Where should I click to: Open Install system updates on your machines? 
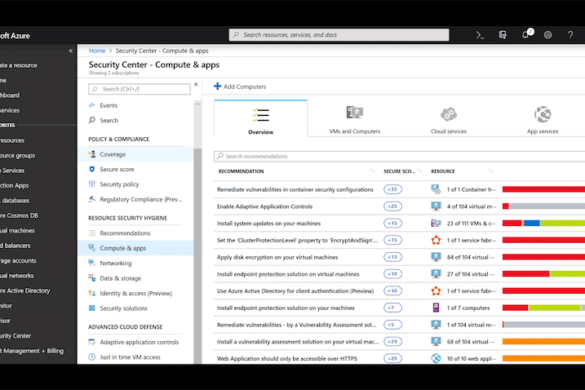click(x=269, y=224)
